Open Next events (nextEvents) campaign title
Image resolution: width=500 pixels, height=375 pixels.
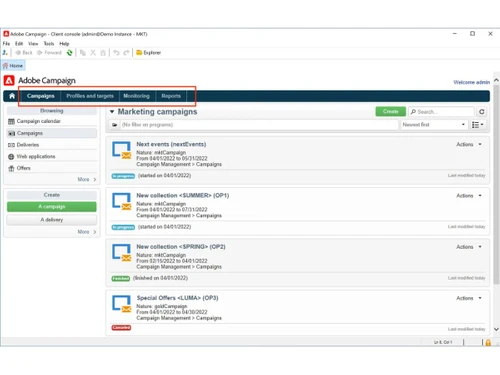click(x=171, y=144)
